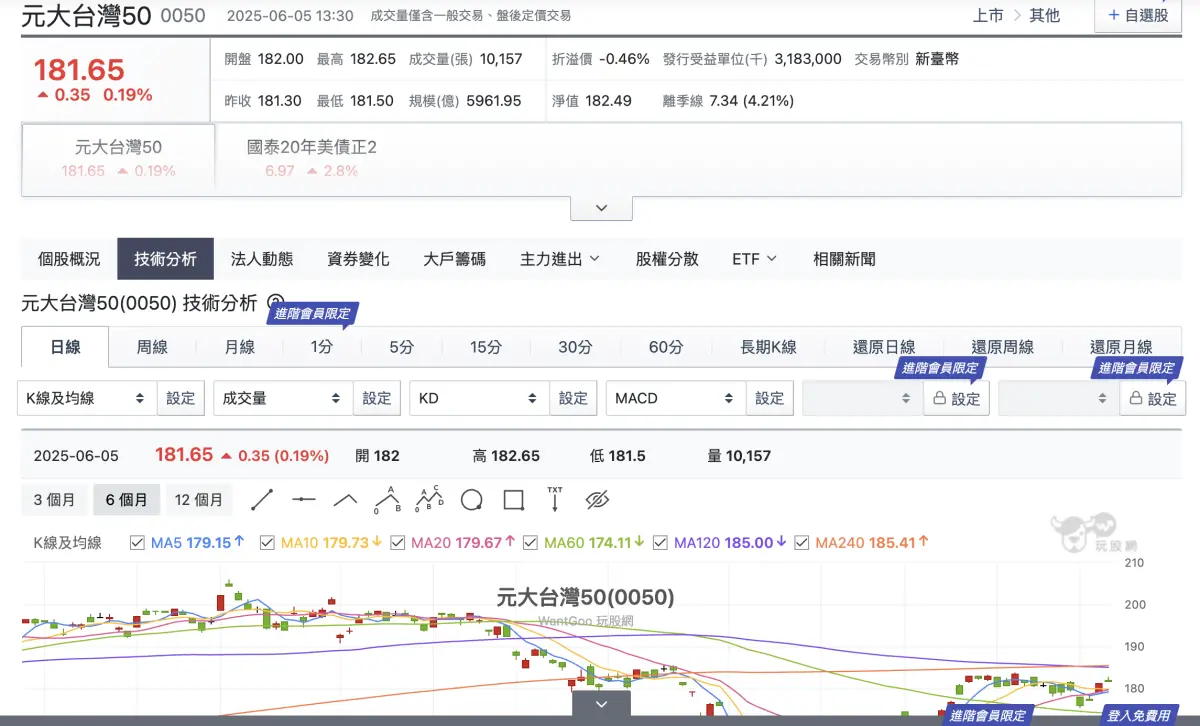The image size is (1200, 726).
Task: Select the 12 個月 time range
Action: pos(198,499)
